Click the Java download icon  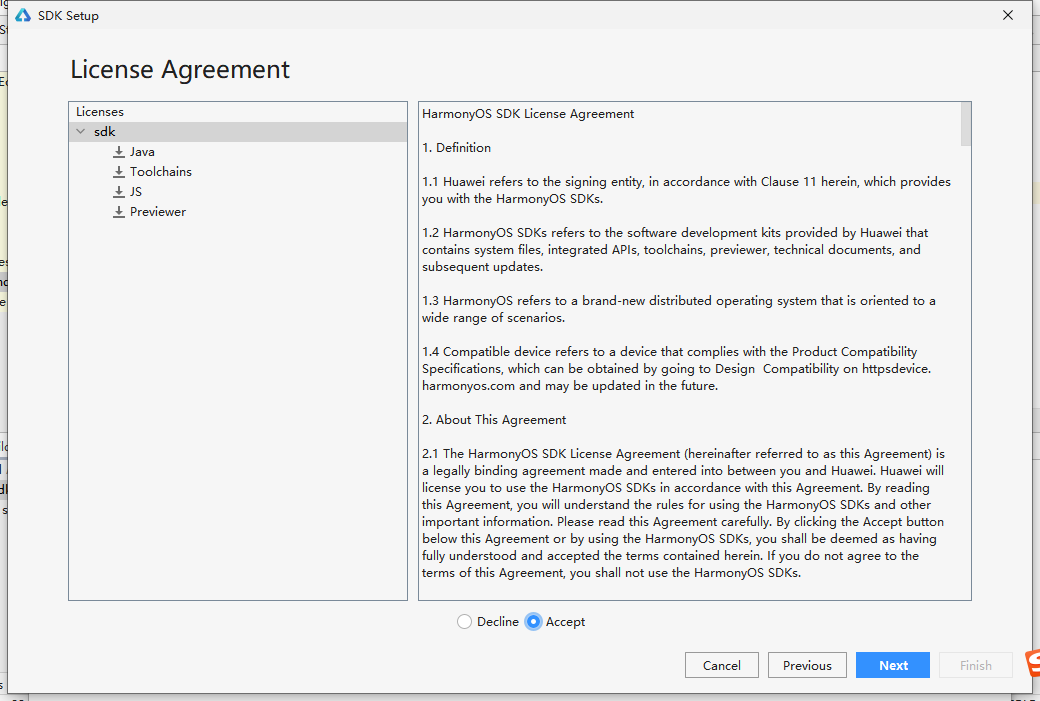(x=119, y=152)
